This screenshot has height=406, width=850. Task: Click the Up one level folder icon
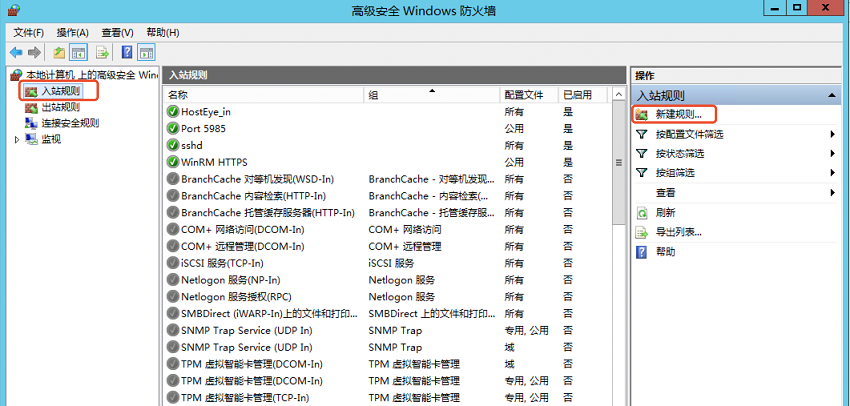click(x=60, y=52)
